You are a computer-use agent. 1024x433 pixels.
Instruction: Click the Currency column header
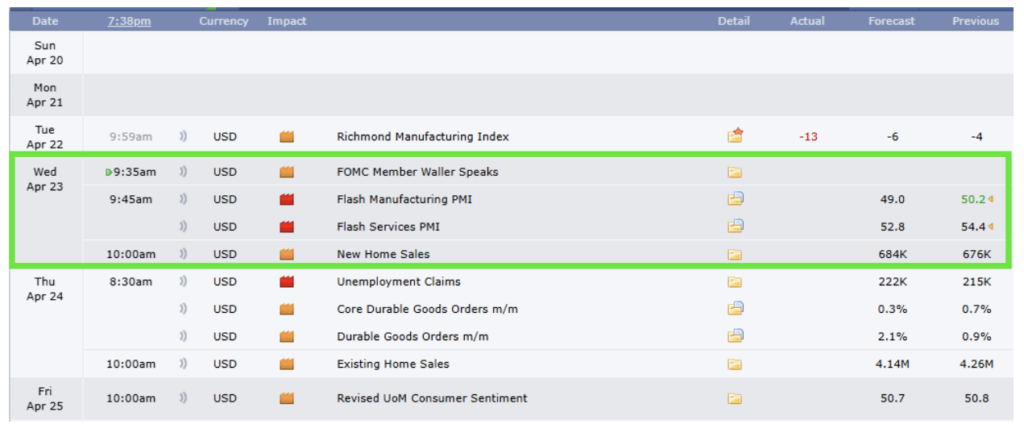click(x=223, y=21)
